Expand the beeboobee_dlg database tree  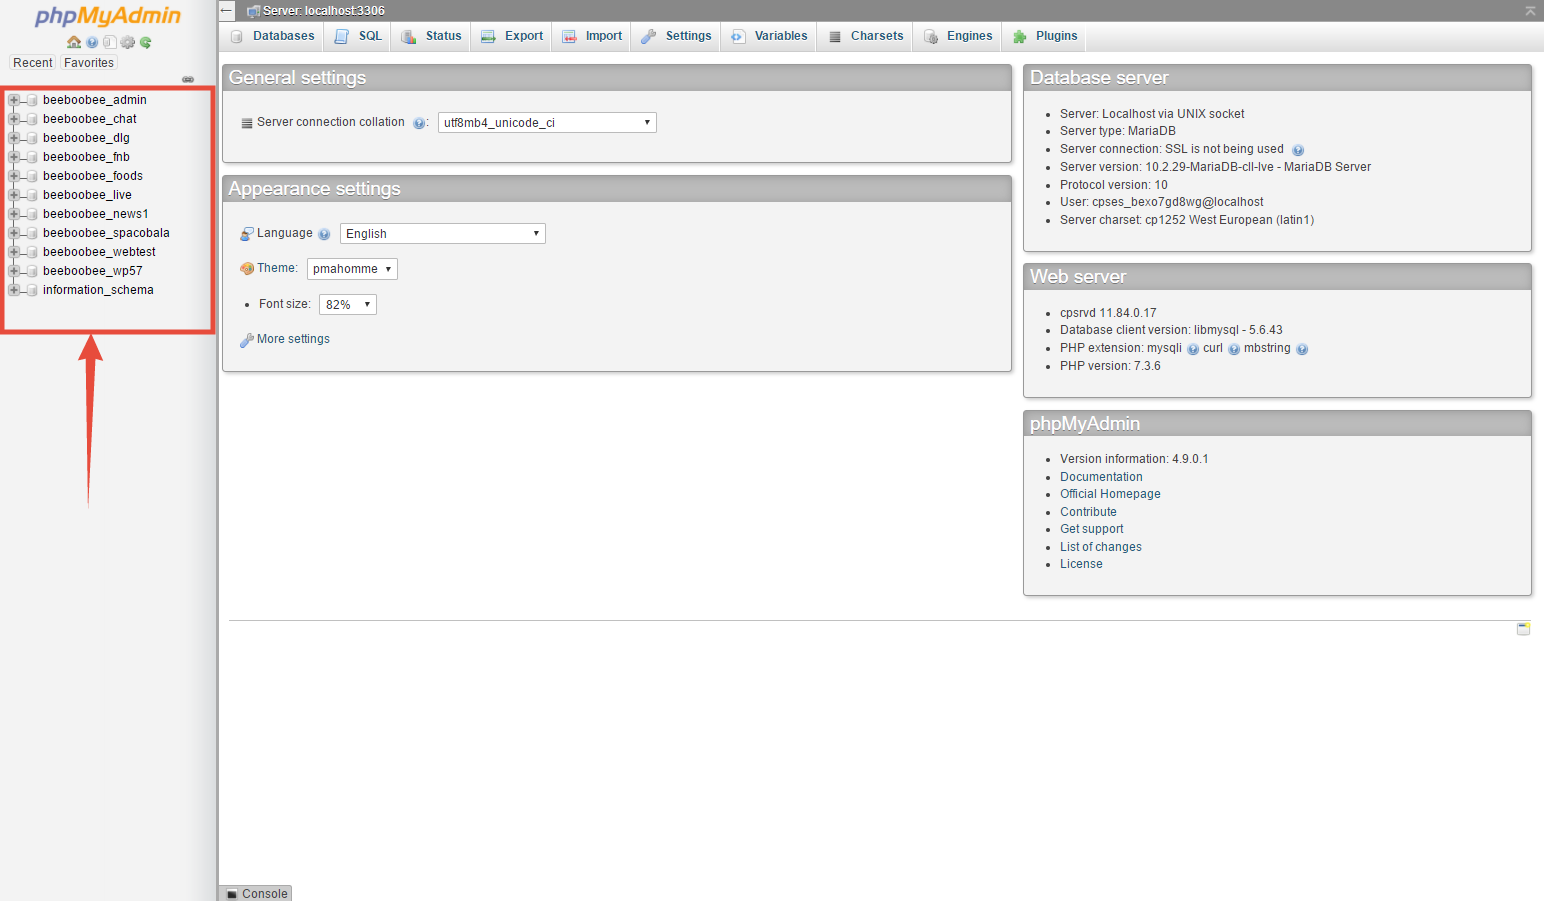14,138
